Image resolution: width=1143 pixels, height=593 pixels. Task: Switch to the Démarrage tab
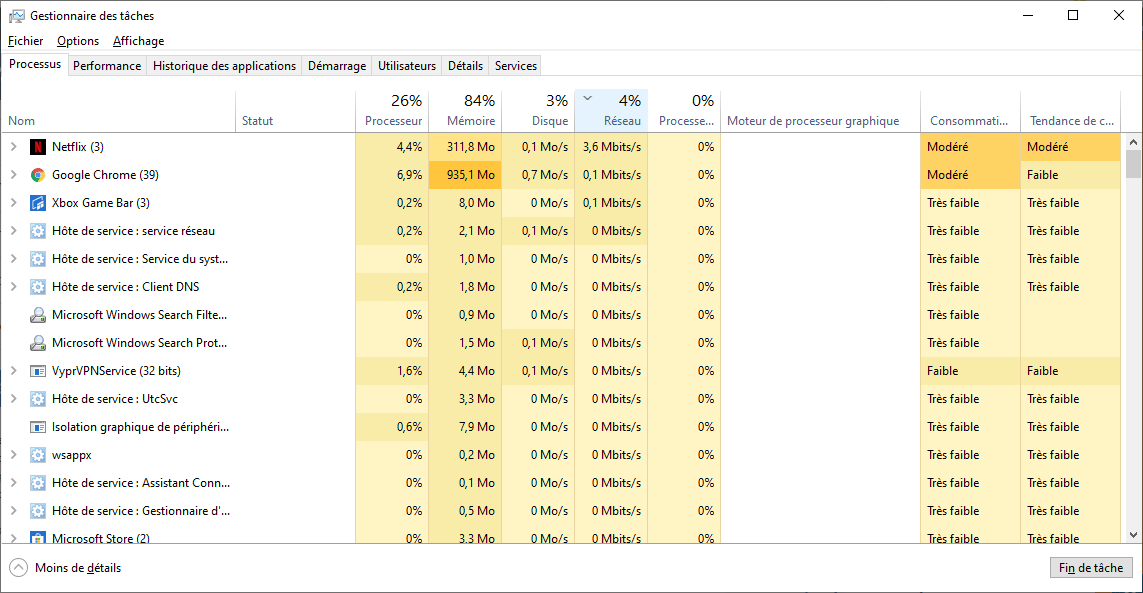point(337,66)
